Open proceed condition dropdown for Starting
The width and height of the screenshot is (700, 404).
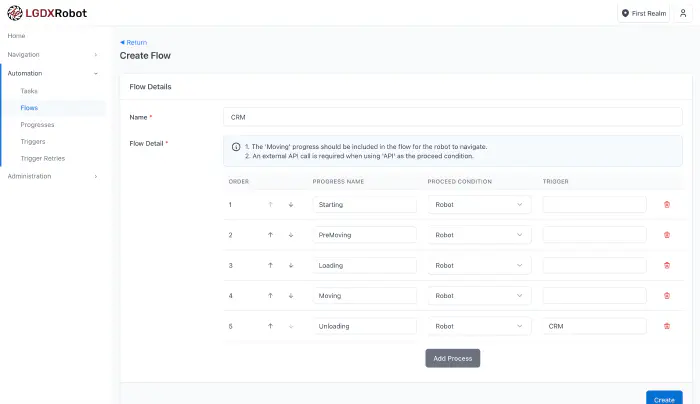click(478, 204)
